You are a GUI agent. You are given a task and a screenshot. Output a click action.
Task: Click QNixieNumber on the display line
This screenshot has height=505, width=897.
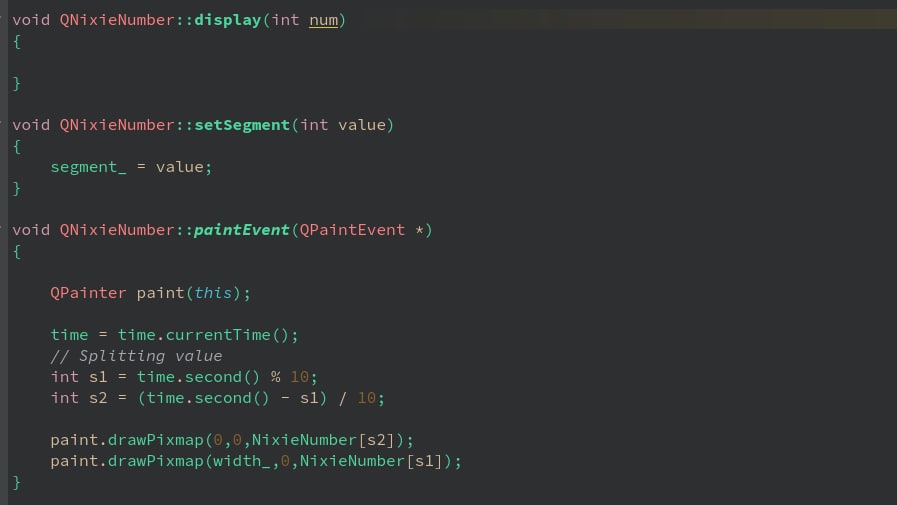[117, 20]
